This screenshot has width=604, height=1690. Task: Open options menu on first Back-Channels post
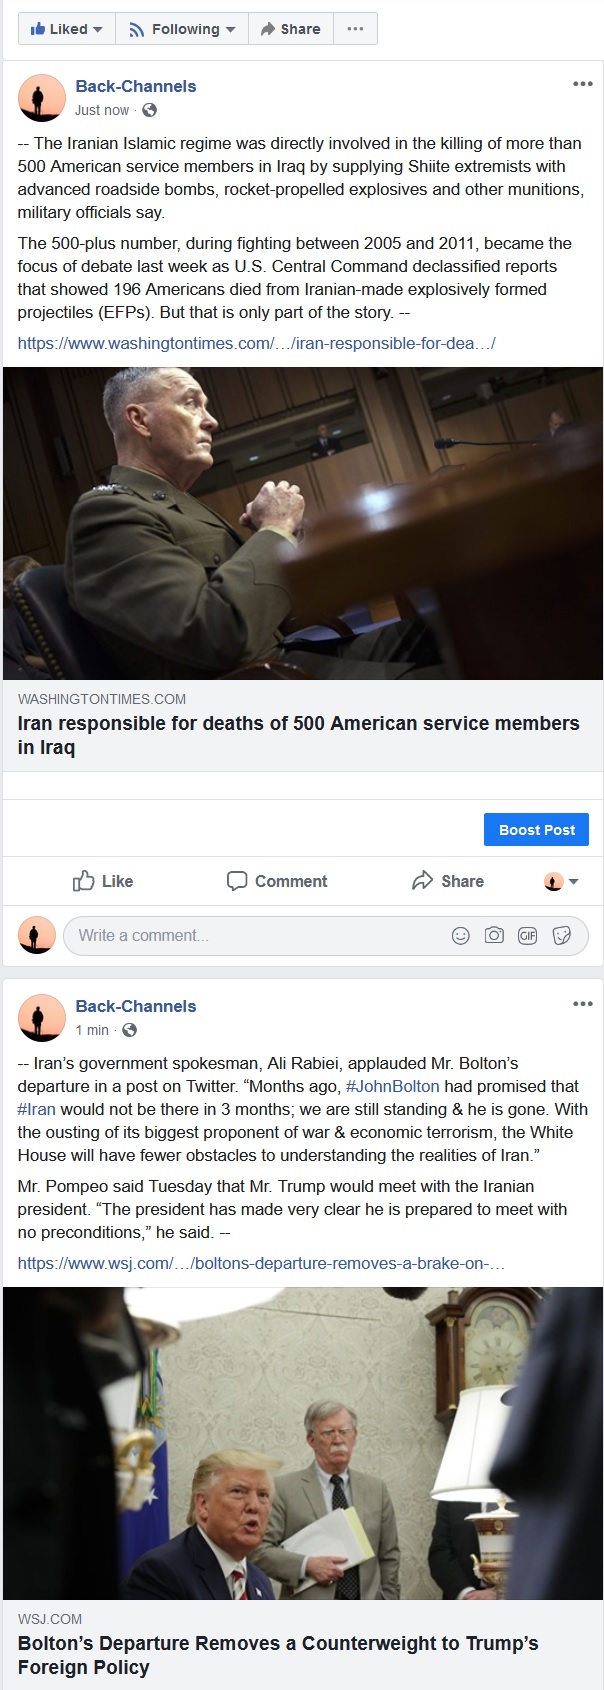[582, 84]
